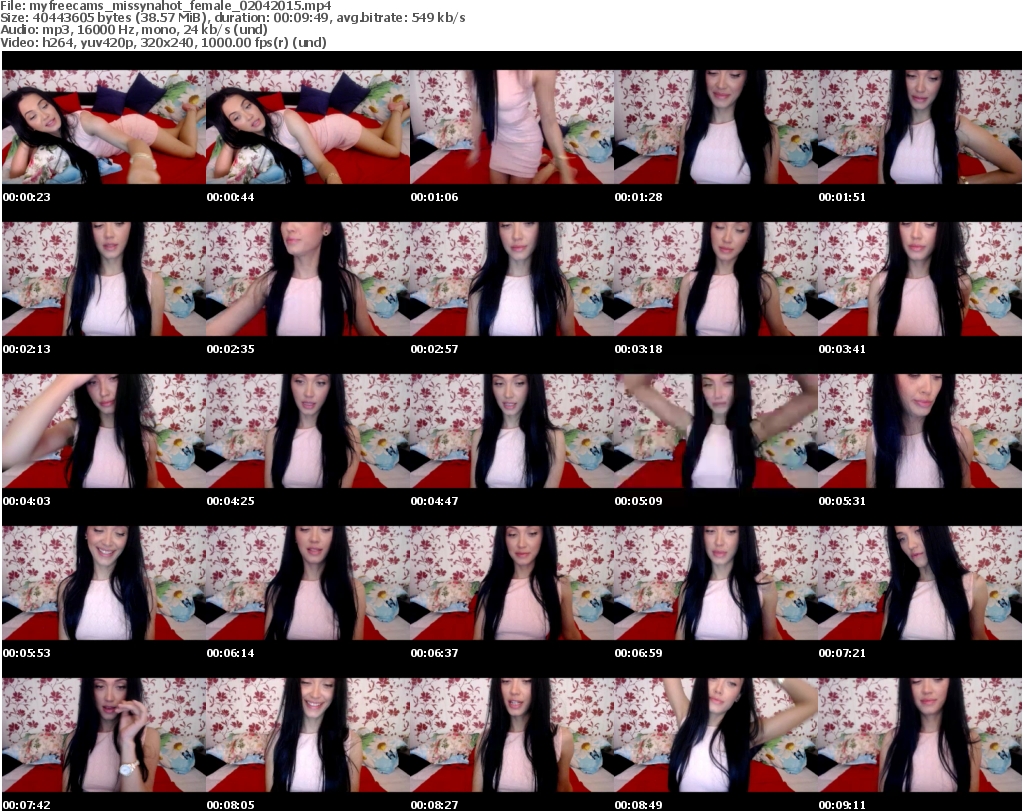The width and height of the screenshot is (1024, 811).
Task: View the frame captured at 00:08:49
Action: pyautogui.click(x=716, y=735)
